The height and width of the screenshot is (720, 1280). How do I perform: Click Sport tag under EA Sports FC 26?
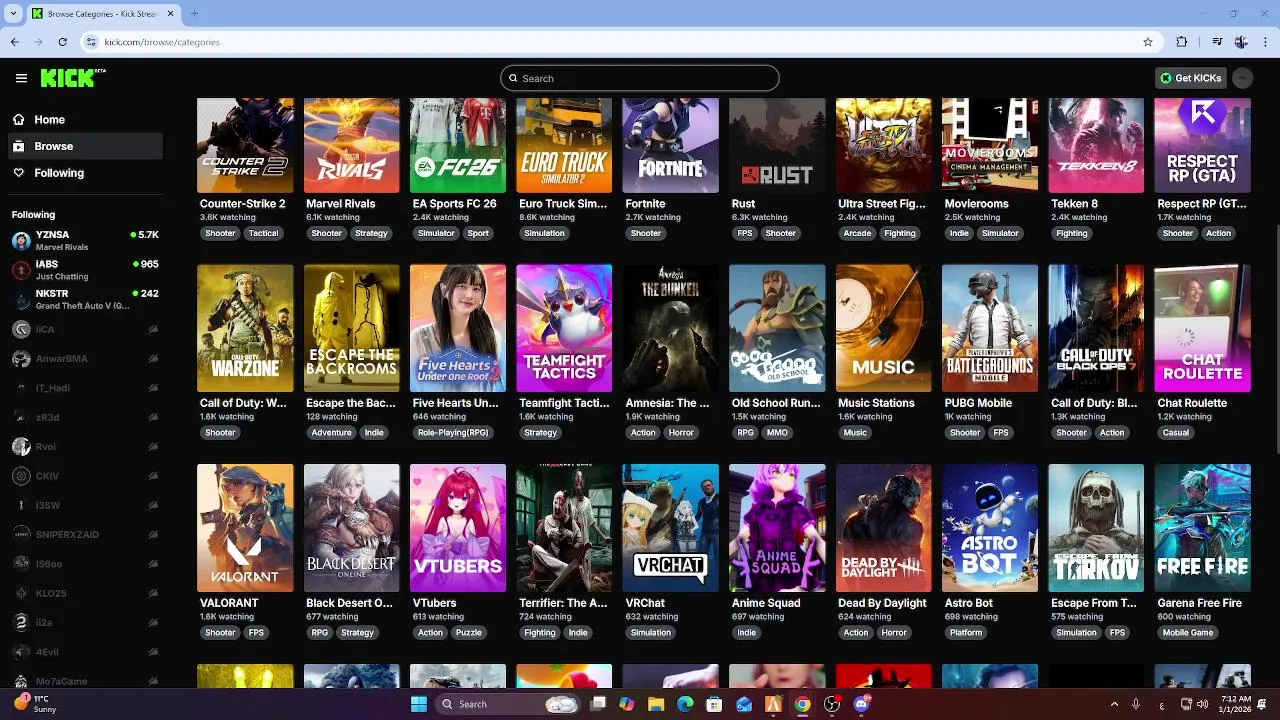[478, 233]
